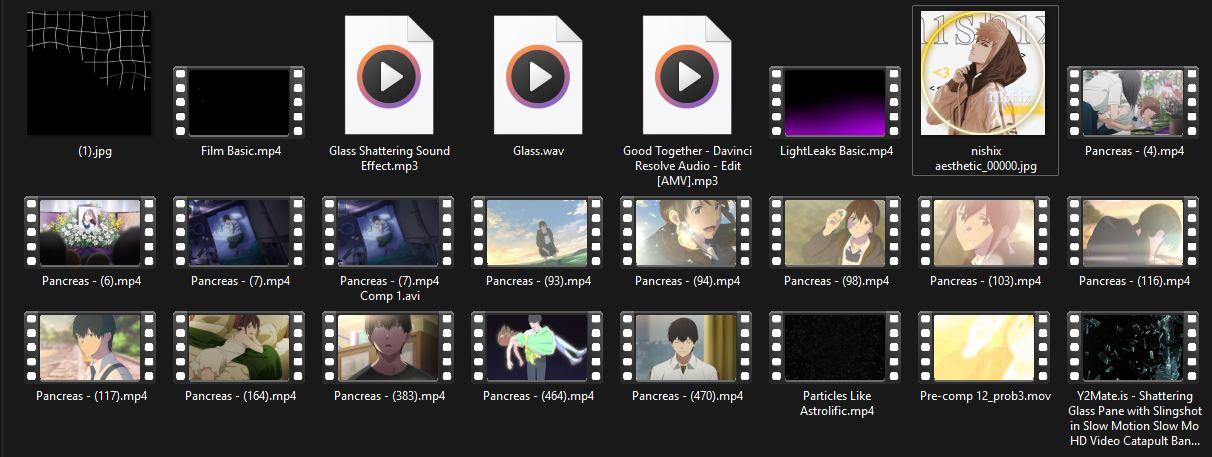
Task: Click the Pancreas - (464).mp4 video thumbnail
Action: (539, 347)
